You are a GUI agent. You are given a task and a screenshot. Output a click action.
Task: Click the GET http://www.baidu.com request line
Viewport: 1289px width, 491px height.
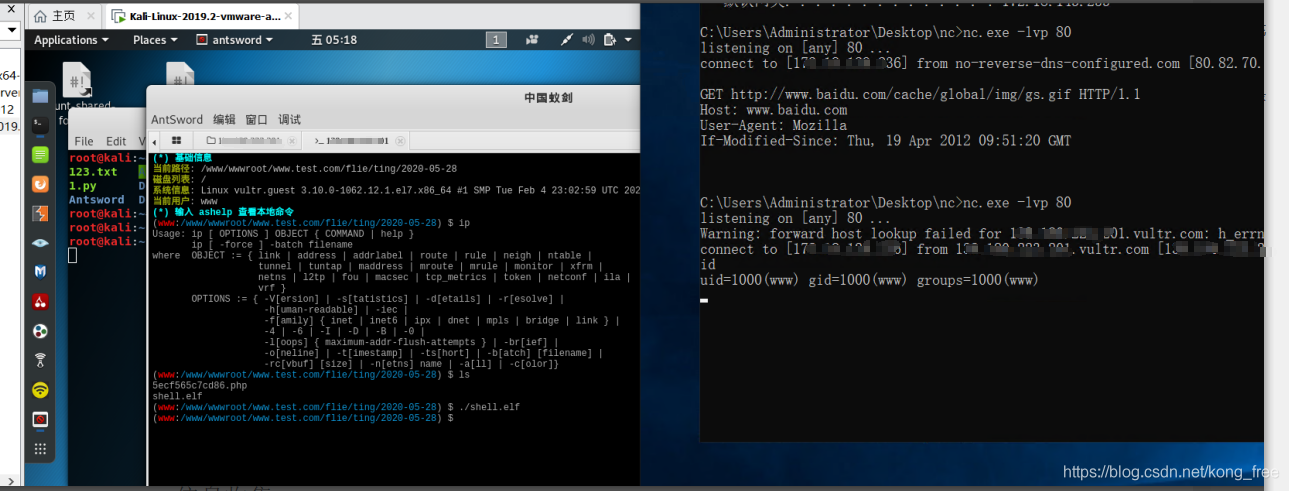[x=920, y=94]
